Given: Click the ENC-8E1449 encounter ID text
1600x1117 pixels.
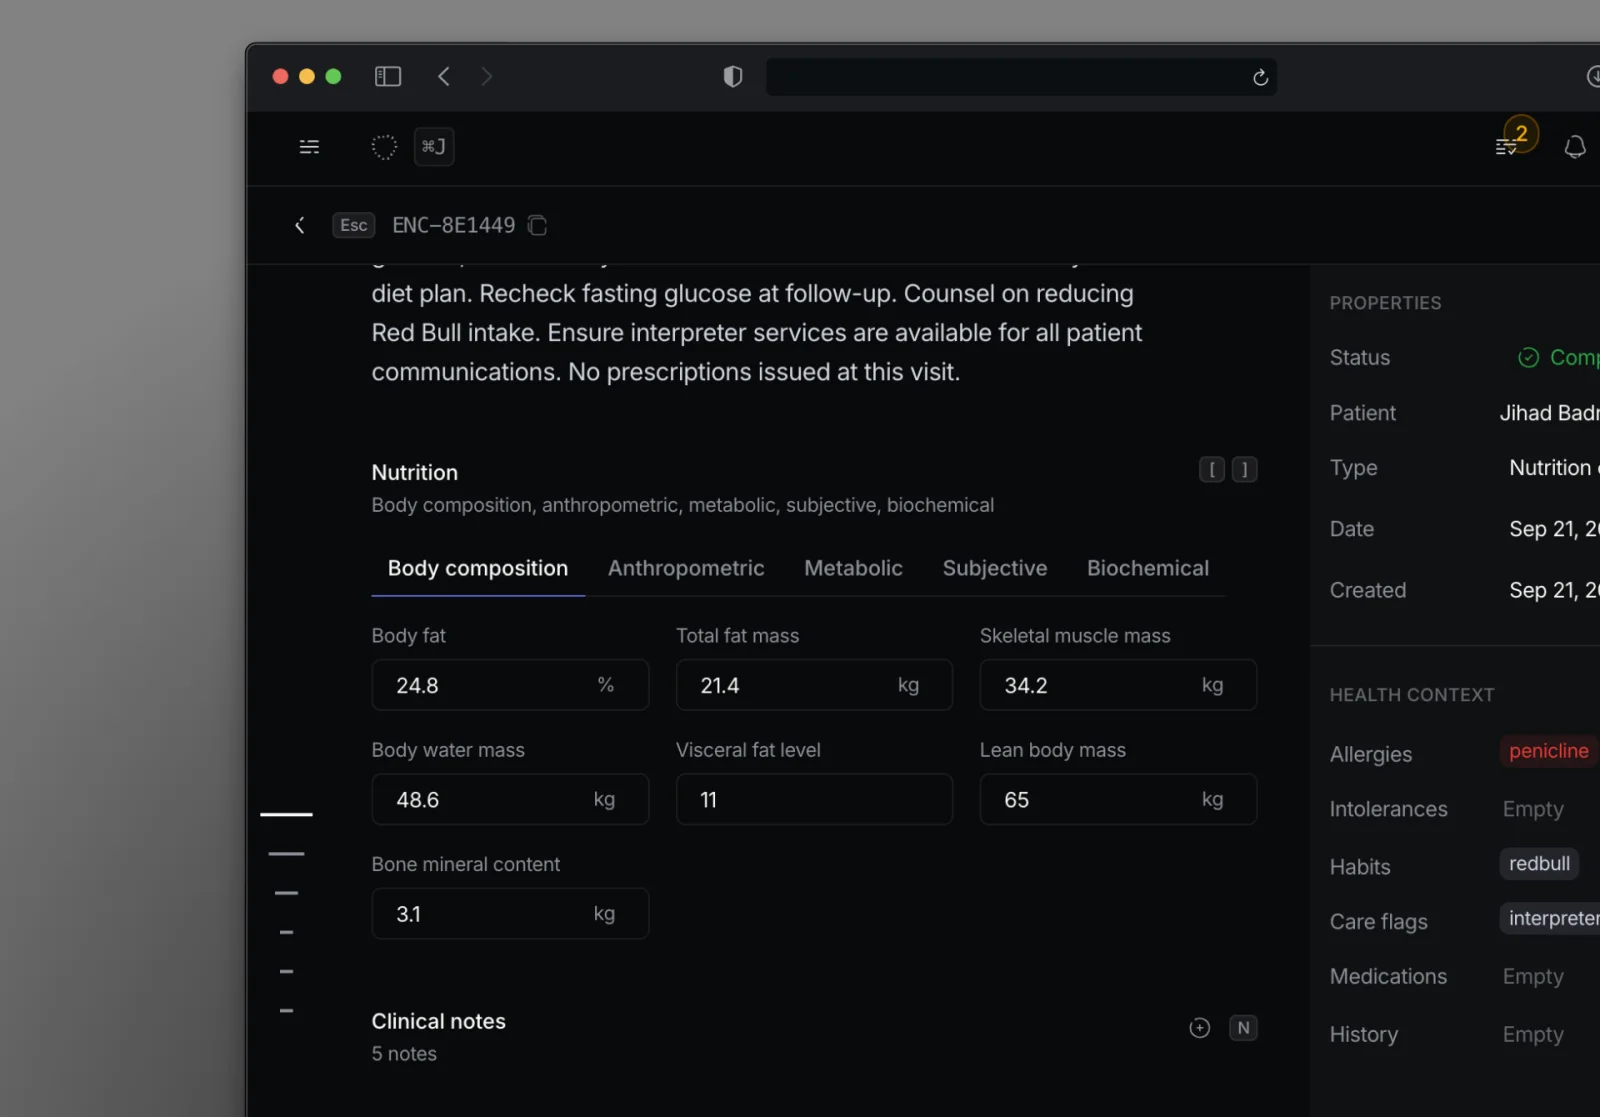Looking at the screenshot, I should [x=454, y=225].
